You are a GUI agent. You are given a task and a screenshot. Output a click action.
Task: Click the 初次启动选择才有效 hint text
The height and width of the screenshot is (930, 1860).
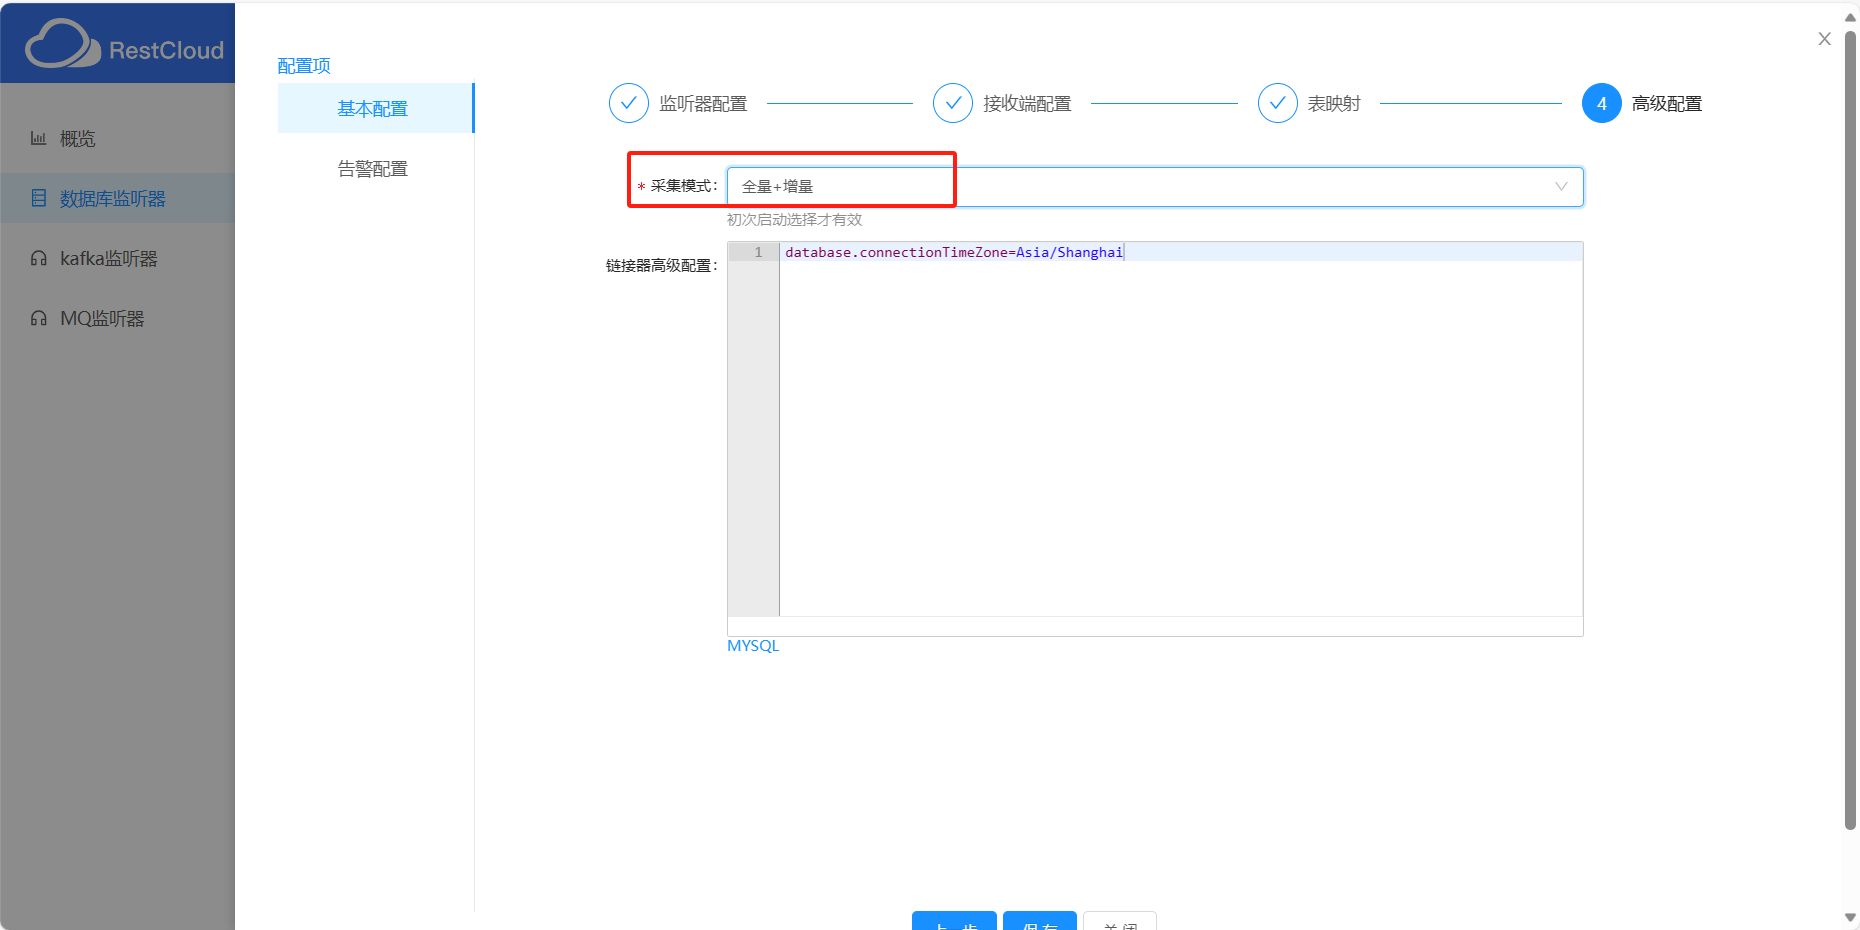point(794,220)
